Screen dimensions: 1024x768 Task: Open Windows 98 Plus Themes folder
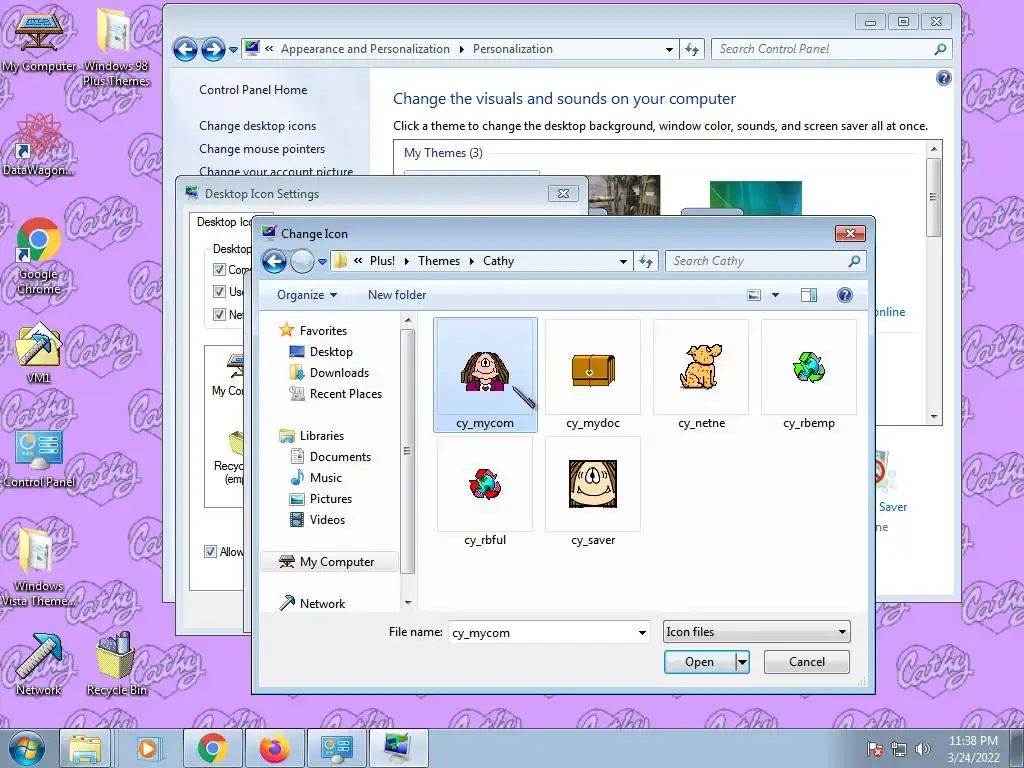116,47
